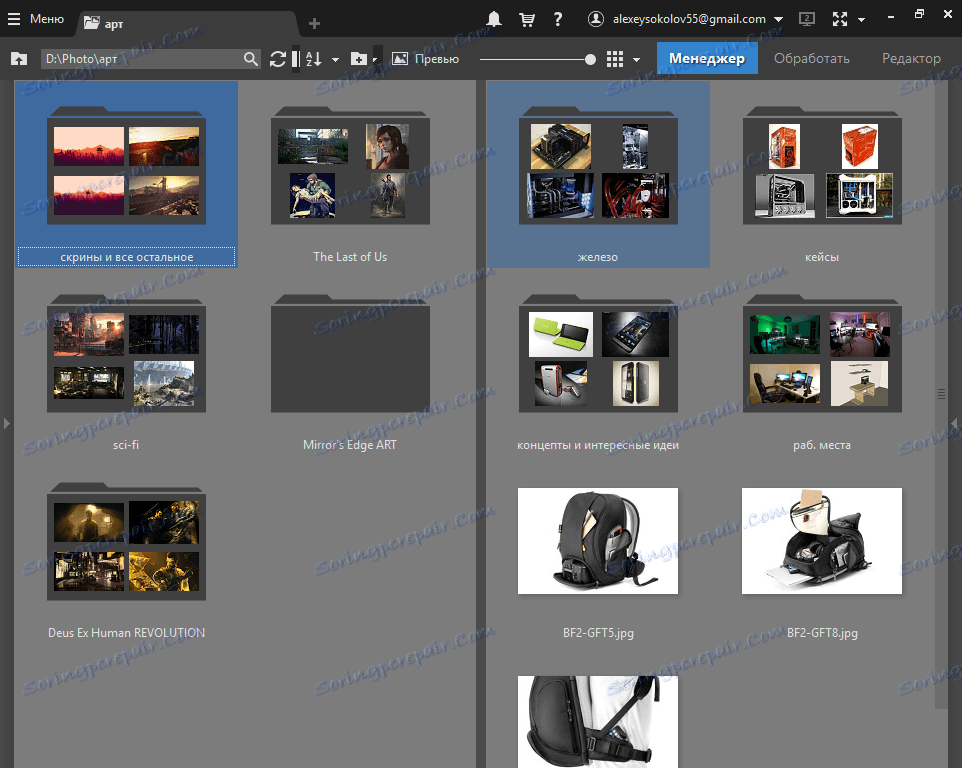The image size is (962, 768).
Task: Toggle the Превью preview button
Action: tap(425, 59)
